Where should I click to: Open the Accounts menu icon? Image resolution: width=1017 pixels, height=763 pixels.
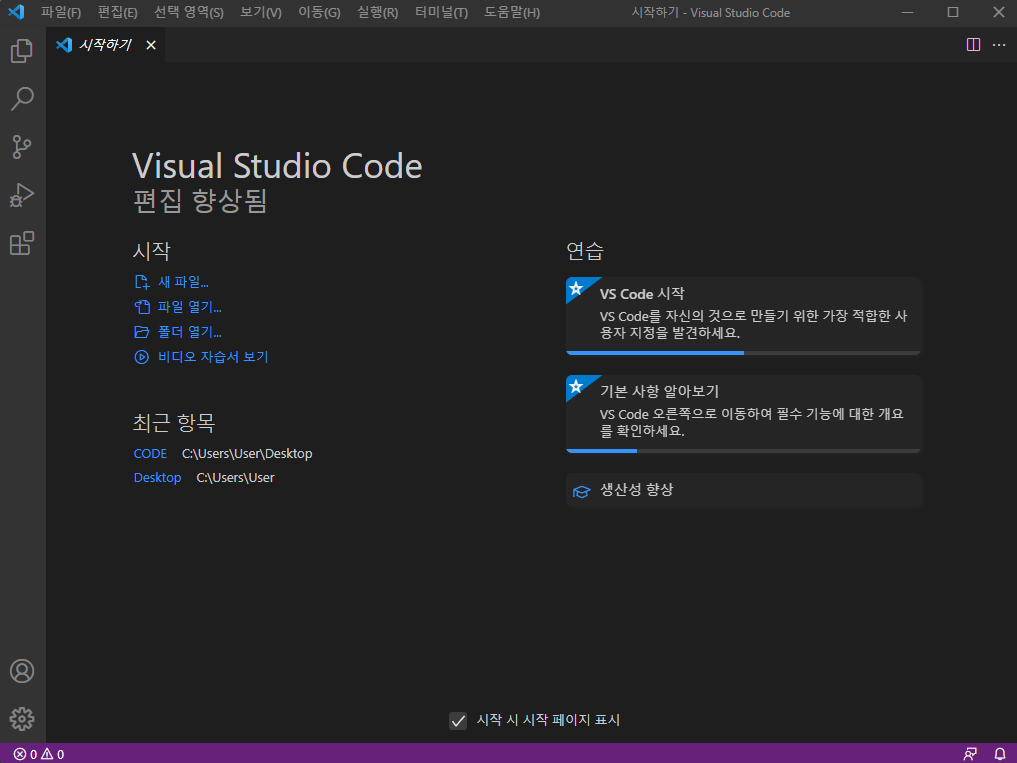tap(22, 671)
